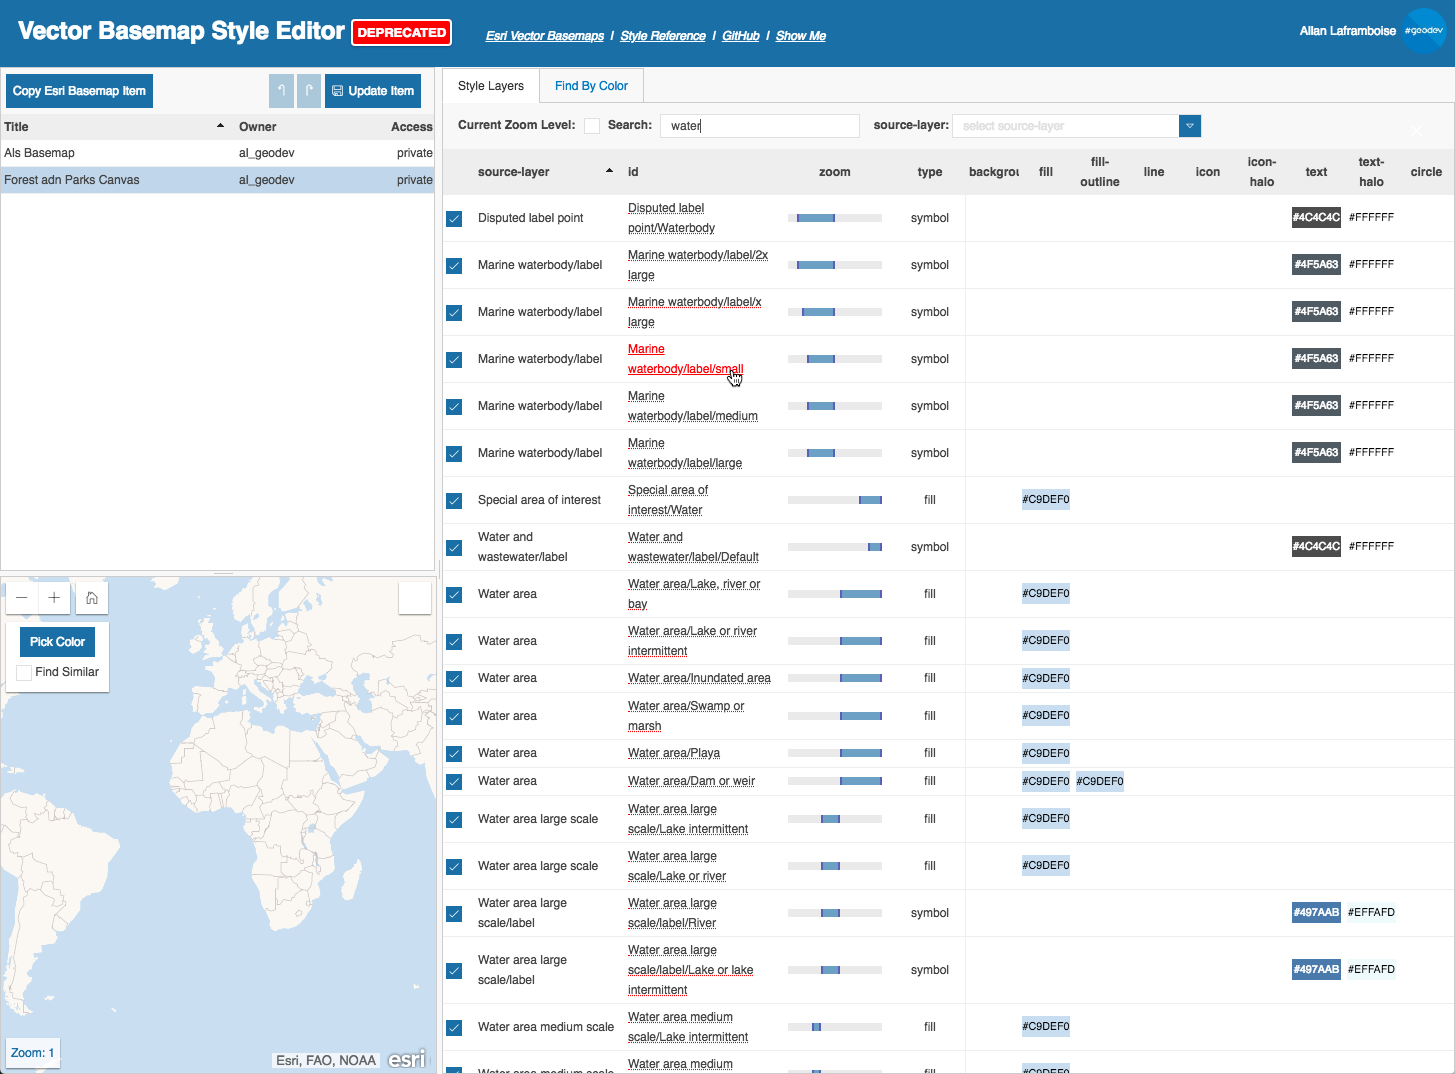The height and width of the screenshot is (1074, 1455).
Task: Uncheck Water and wastewater/label row checkbox
Action: click(454, 547)
